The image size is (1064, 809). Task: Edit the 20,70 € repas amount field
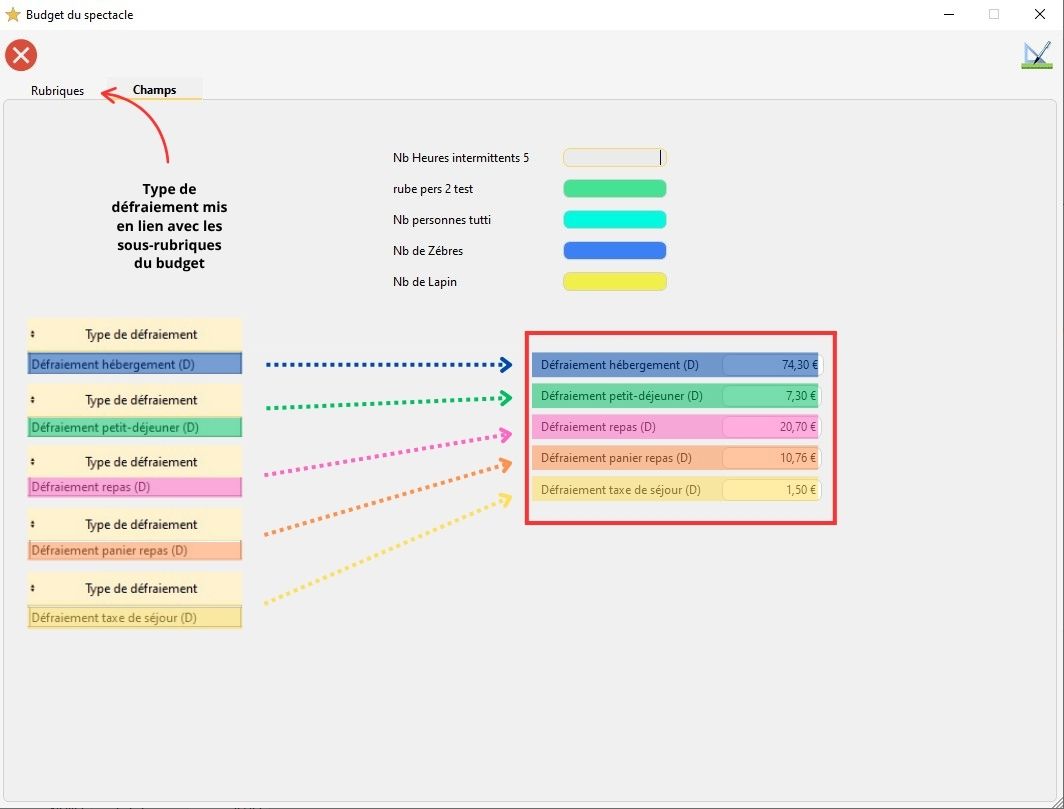pyautogui.click(x=770, y=427)
